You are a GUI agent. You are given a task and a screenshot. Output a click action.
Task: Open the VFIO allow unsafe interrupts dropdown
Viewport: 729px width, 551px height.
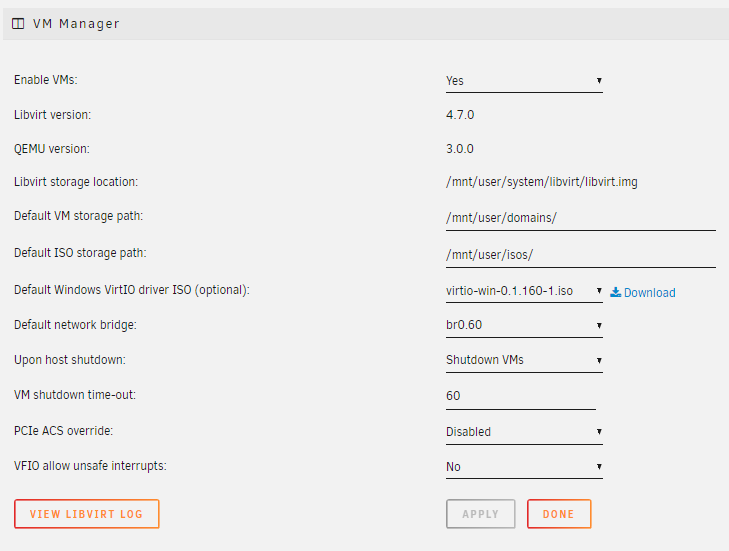[524, 467]
